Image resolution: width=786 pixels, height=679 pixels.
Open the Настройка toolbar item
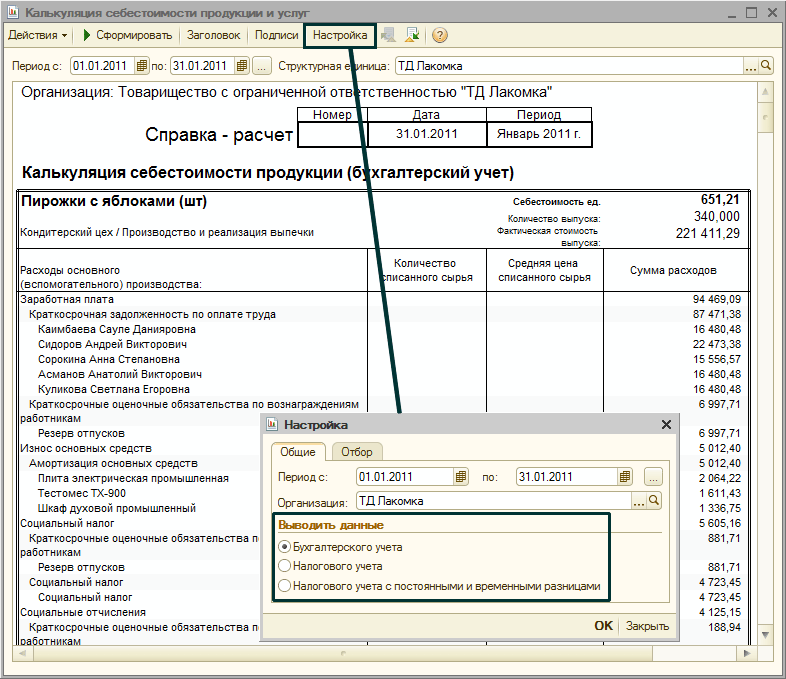coord(340,35)
